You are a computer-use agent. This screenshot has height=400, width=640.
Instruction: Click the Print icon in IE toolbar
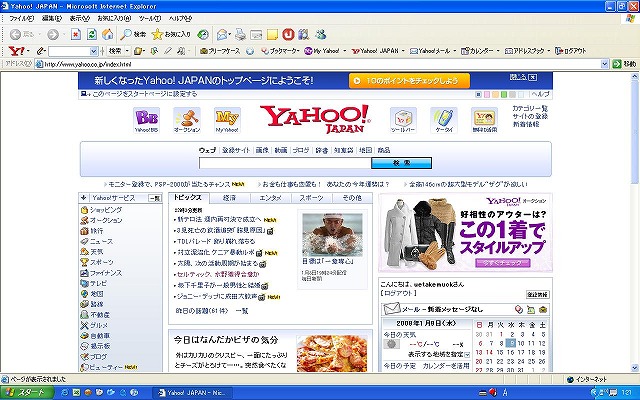click(241, 34)
